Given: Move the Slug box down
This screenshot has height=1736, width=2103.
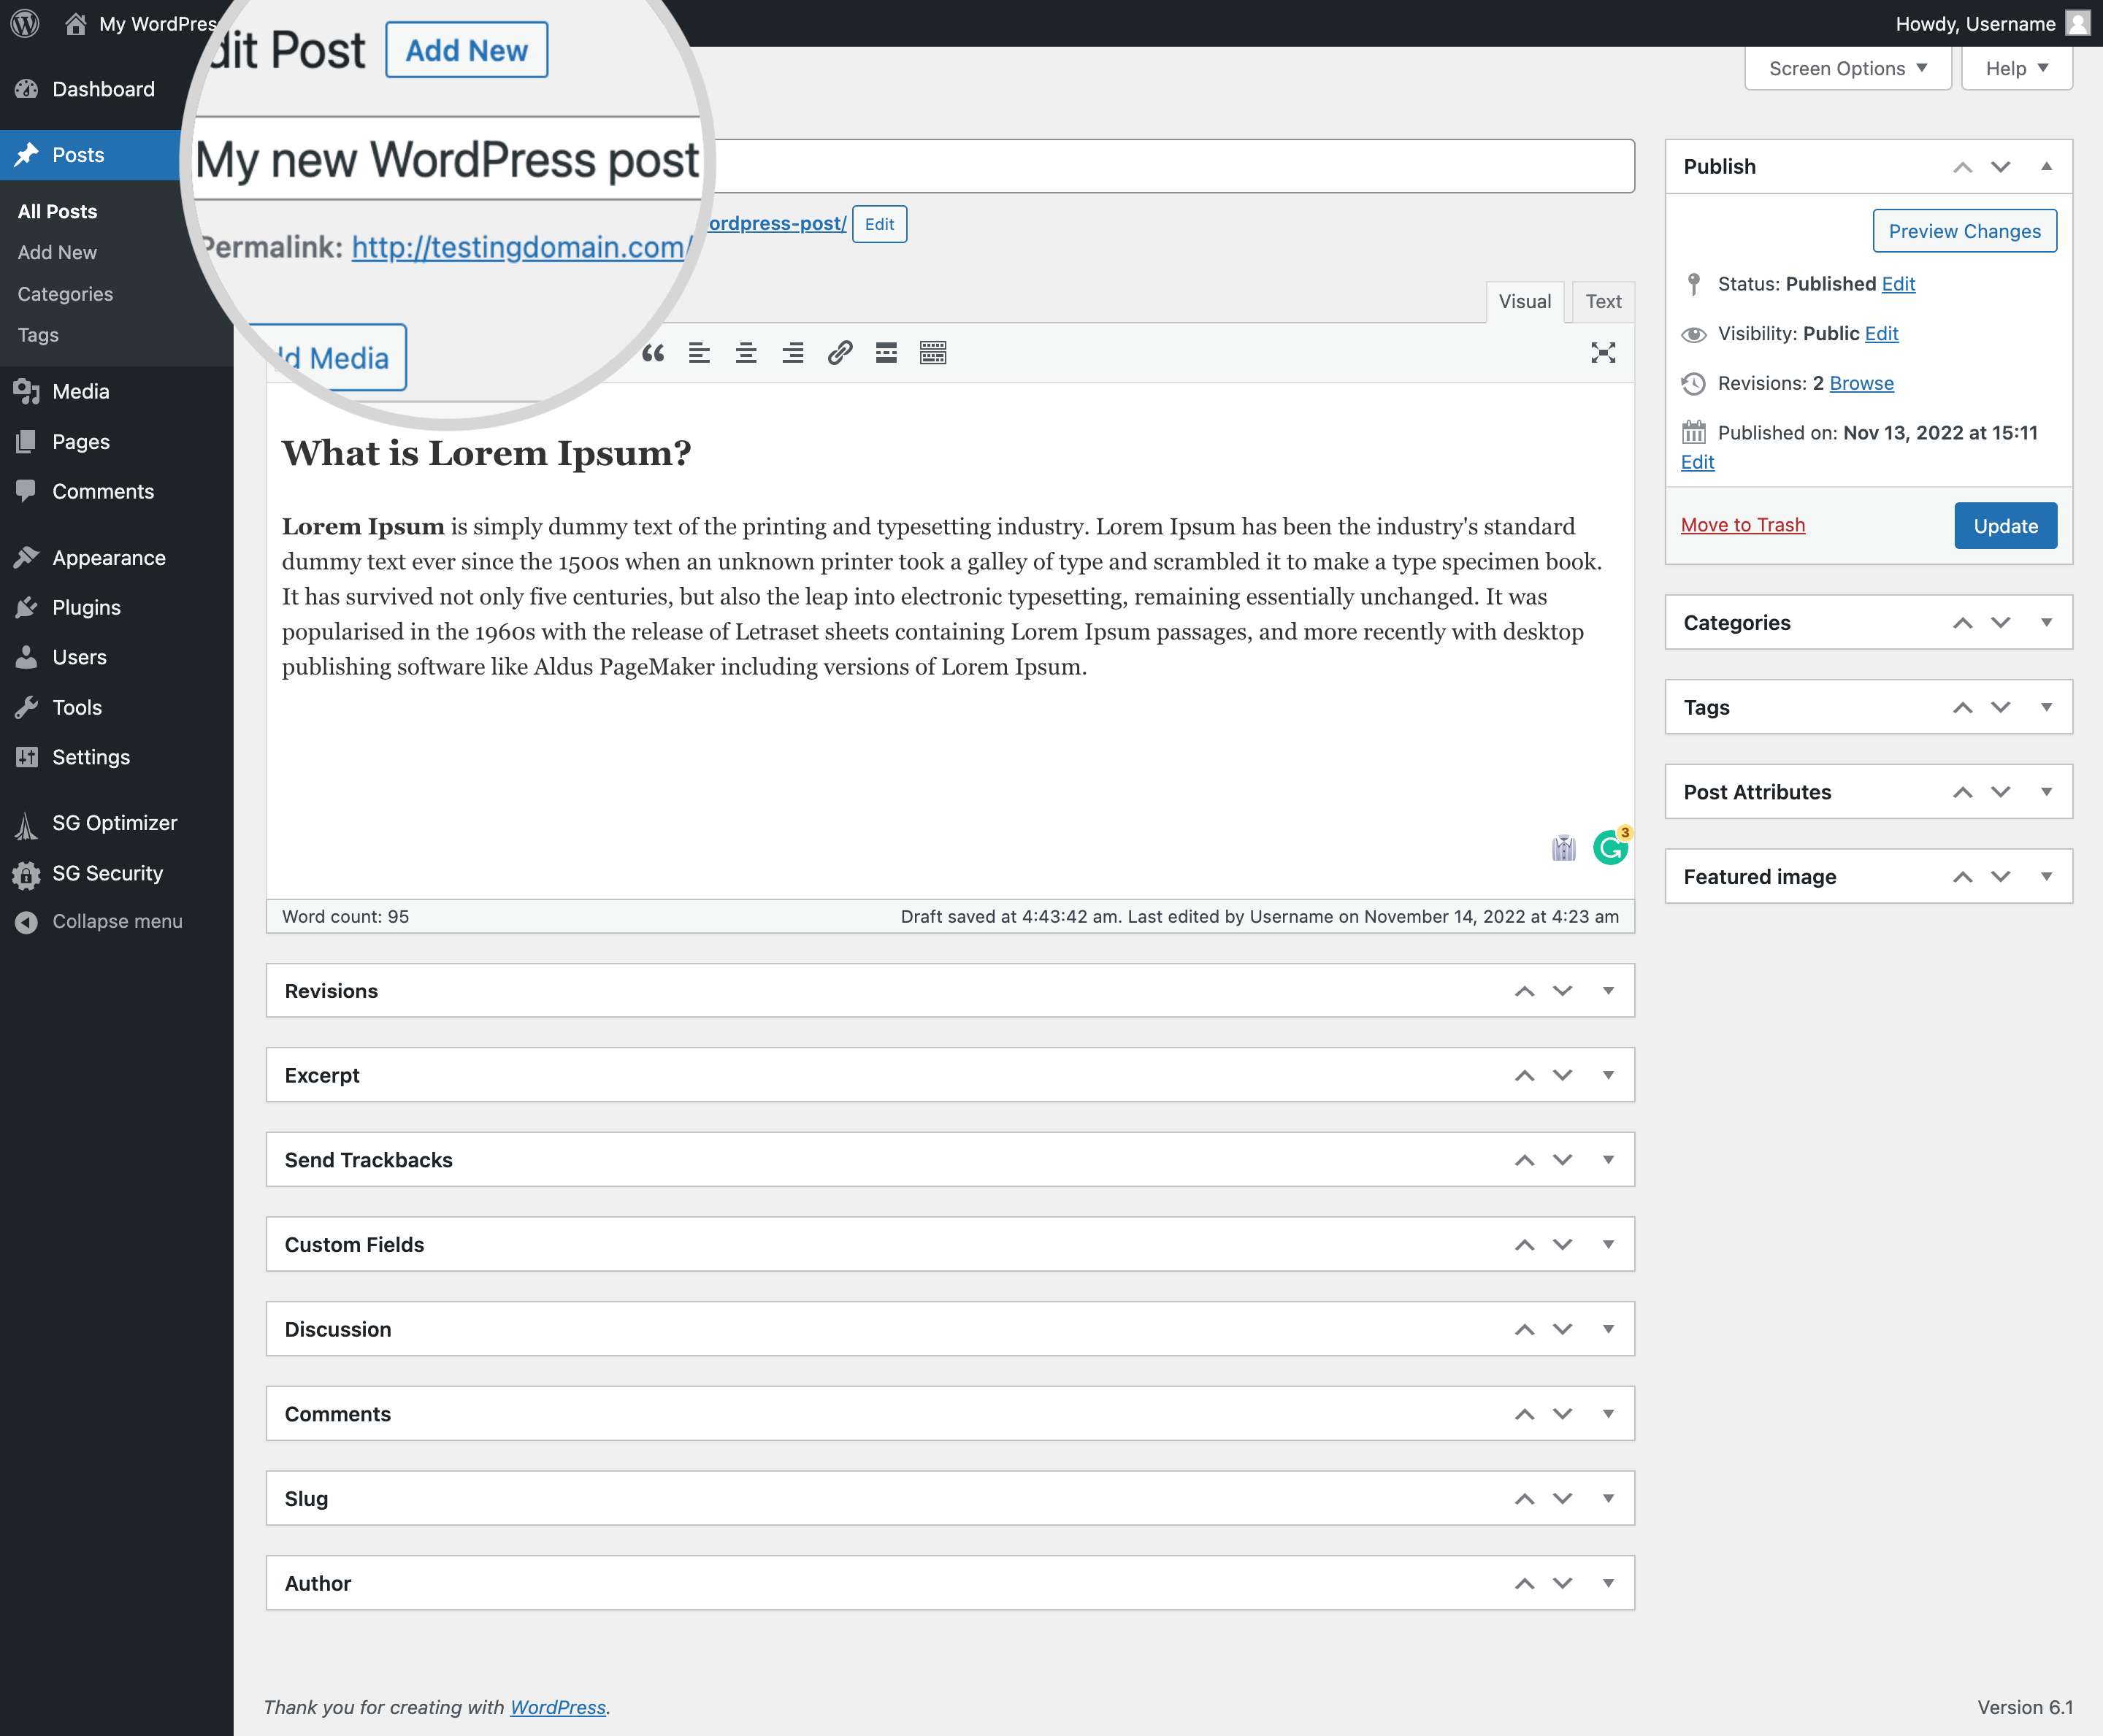Looking at the screenshot, I should (1562, 1498).
